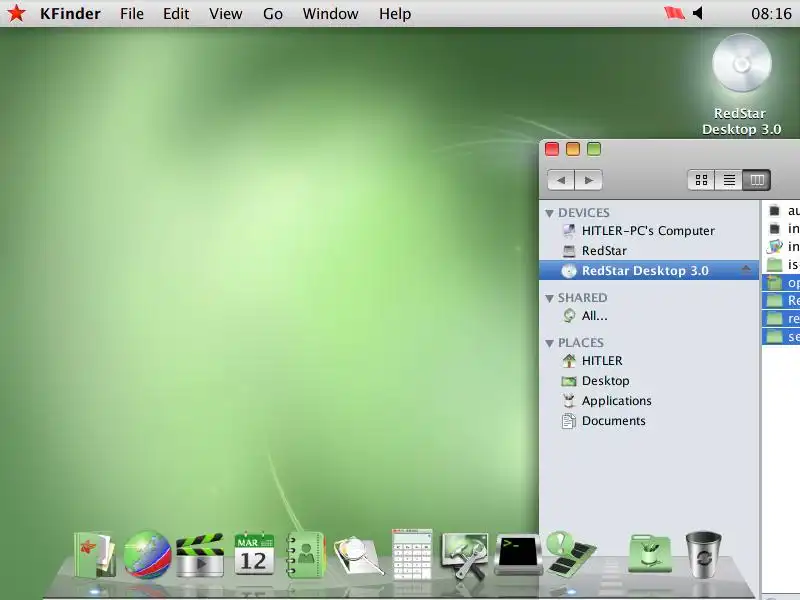Screen dimensions: 800x600
Task: Switch to icon grid view
Action: coord(702,180)
